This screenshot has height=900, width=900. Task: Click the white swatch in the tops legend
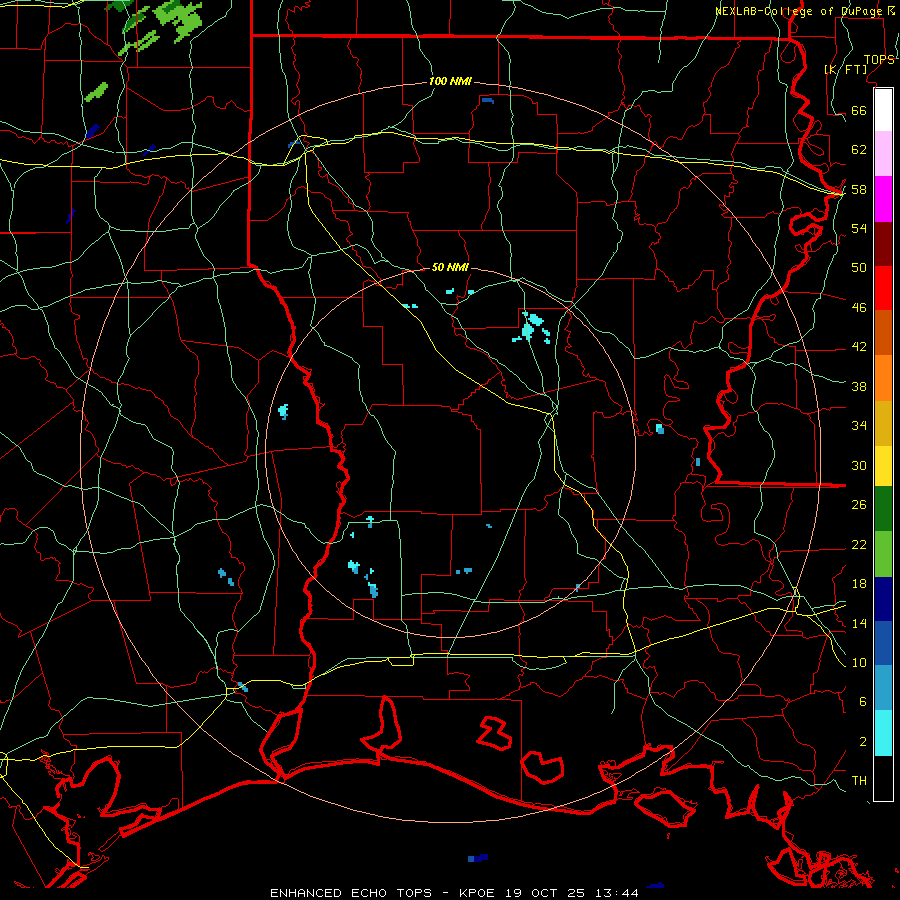(883, 110)
